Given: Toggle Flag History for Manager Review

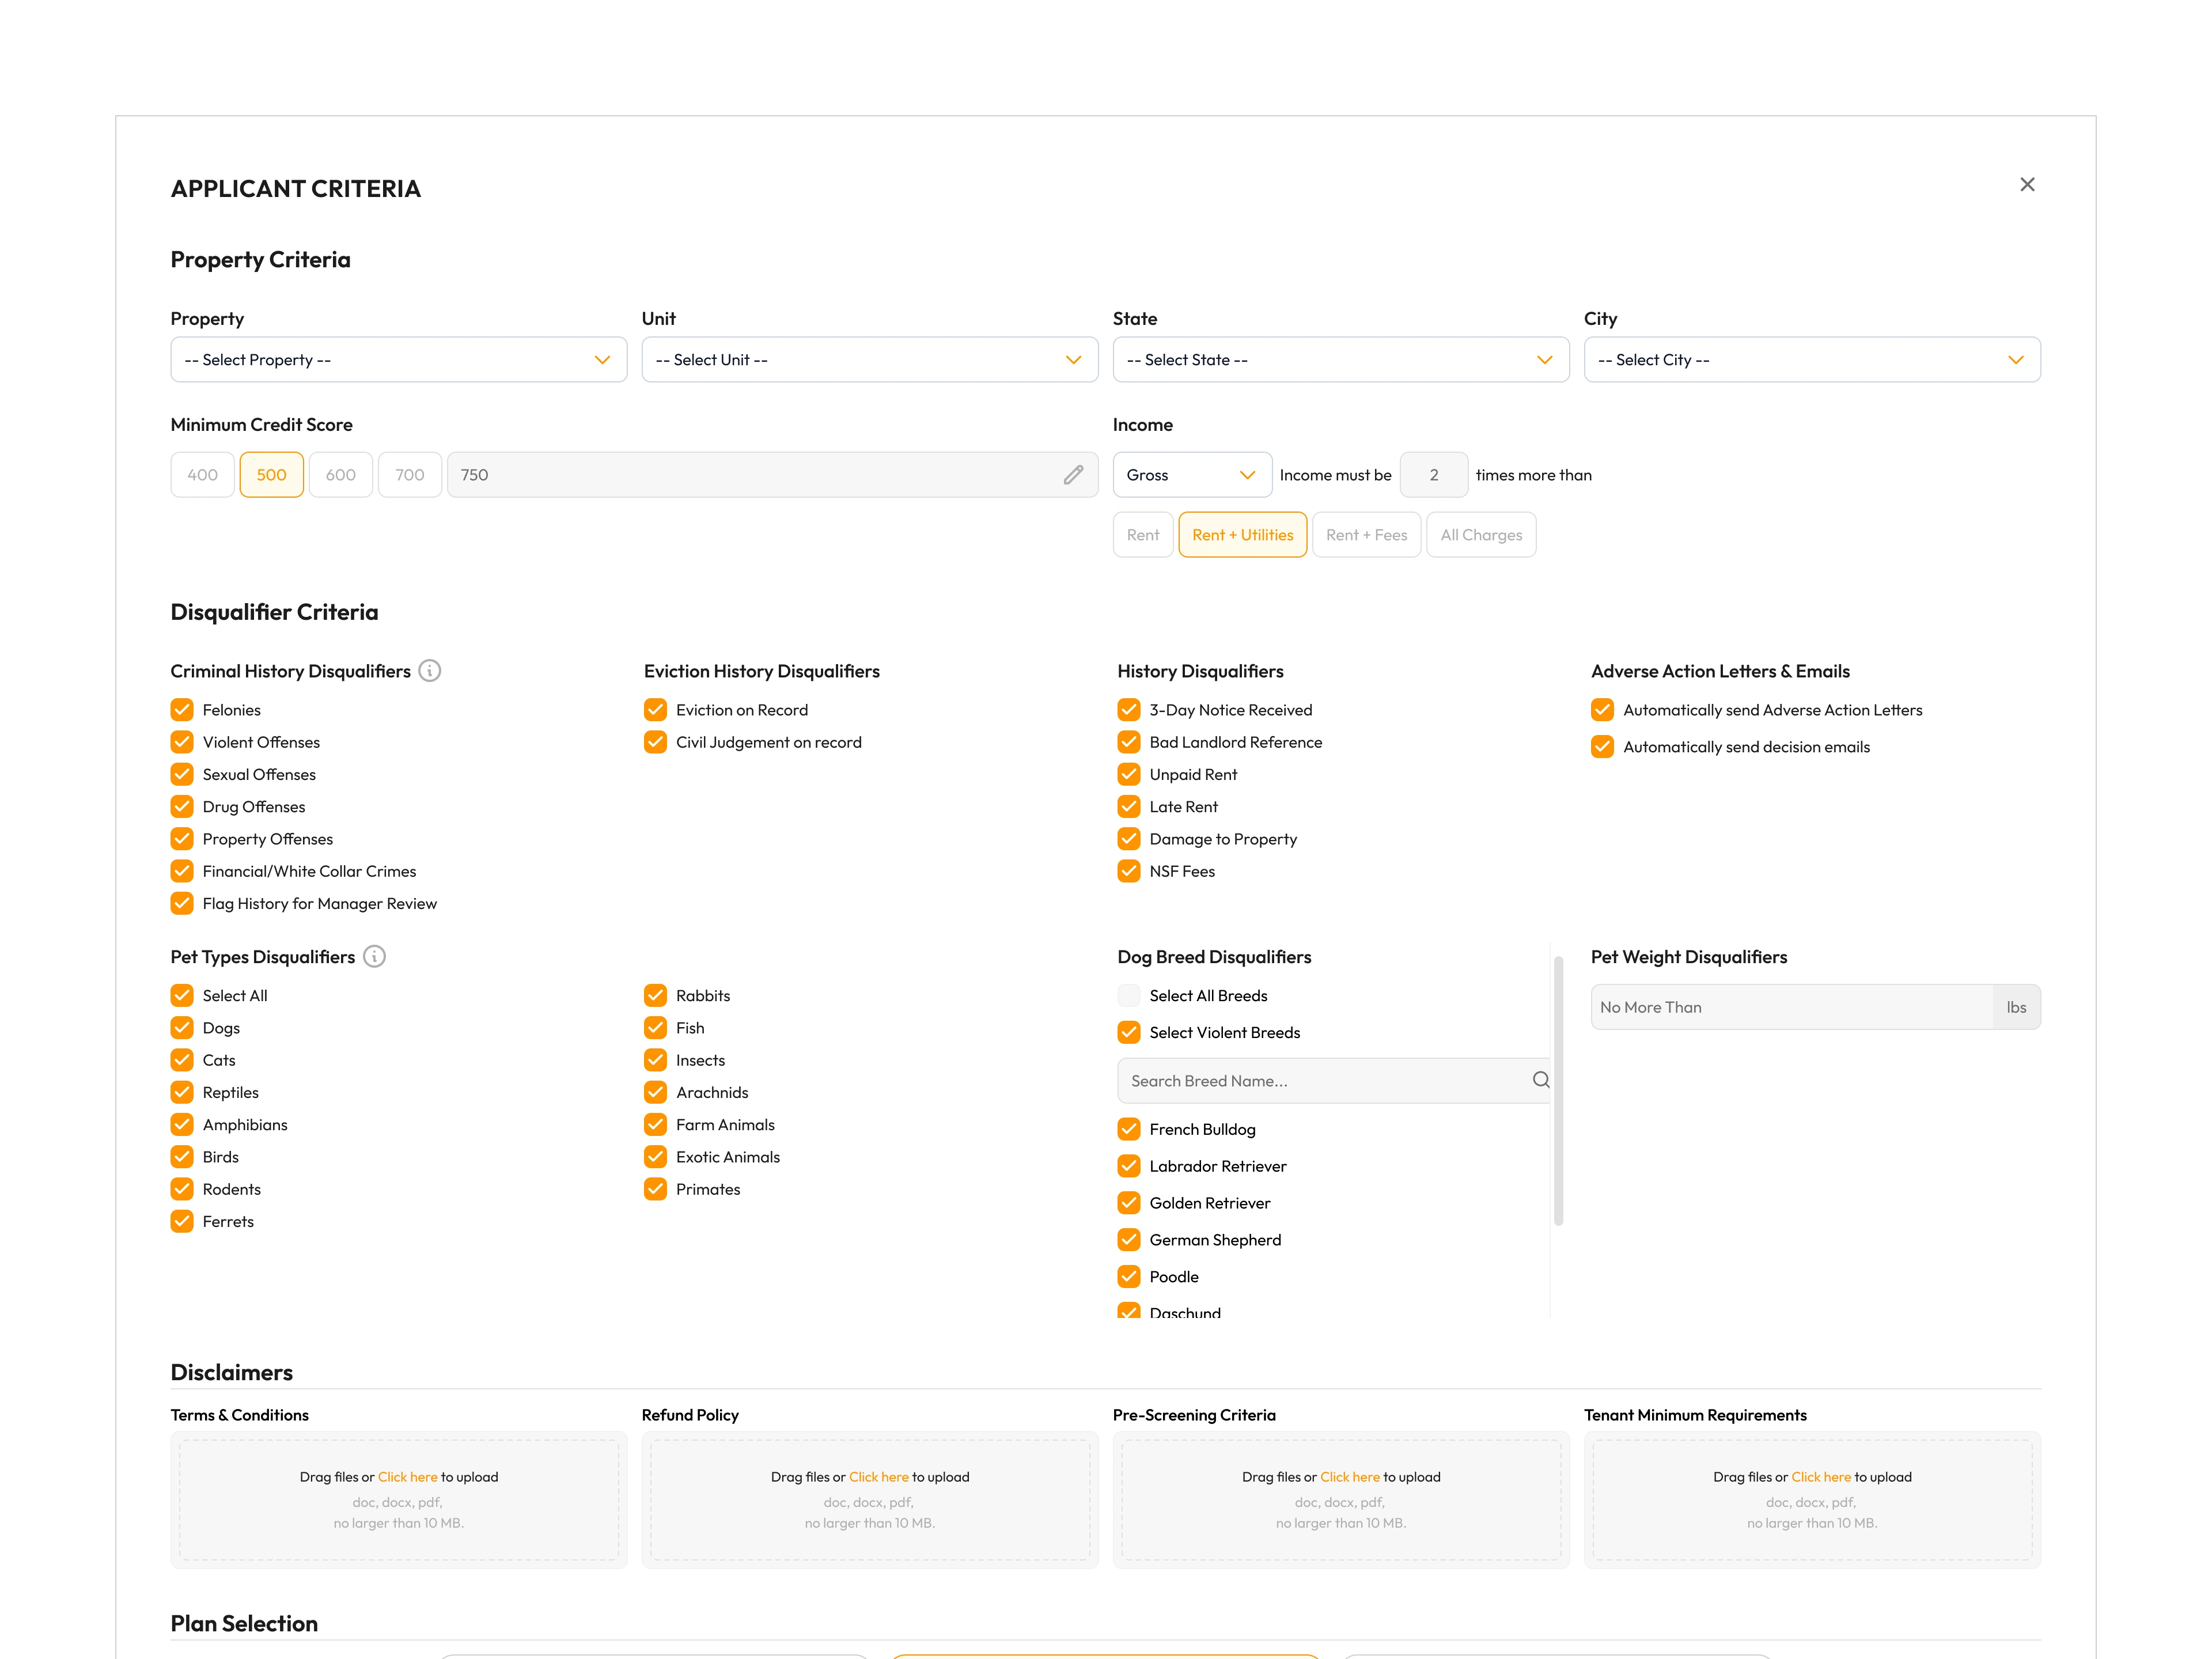Looking at the screenshot, I should pos(182,903).
